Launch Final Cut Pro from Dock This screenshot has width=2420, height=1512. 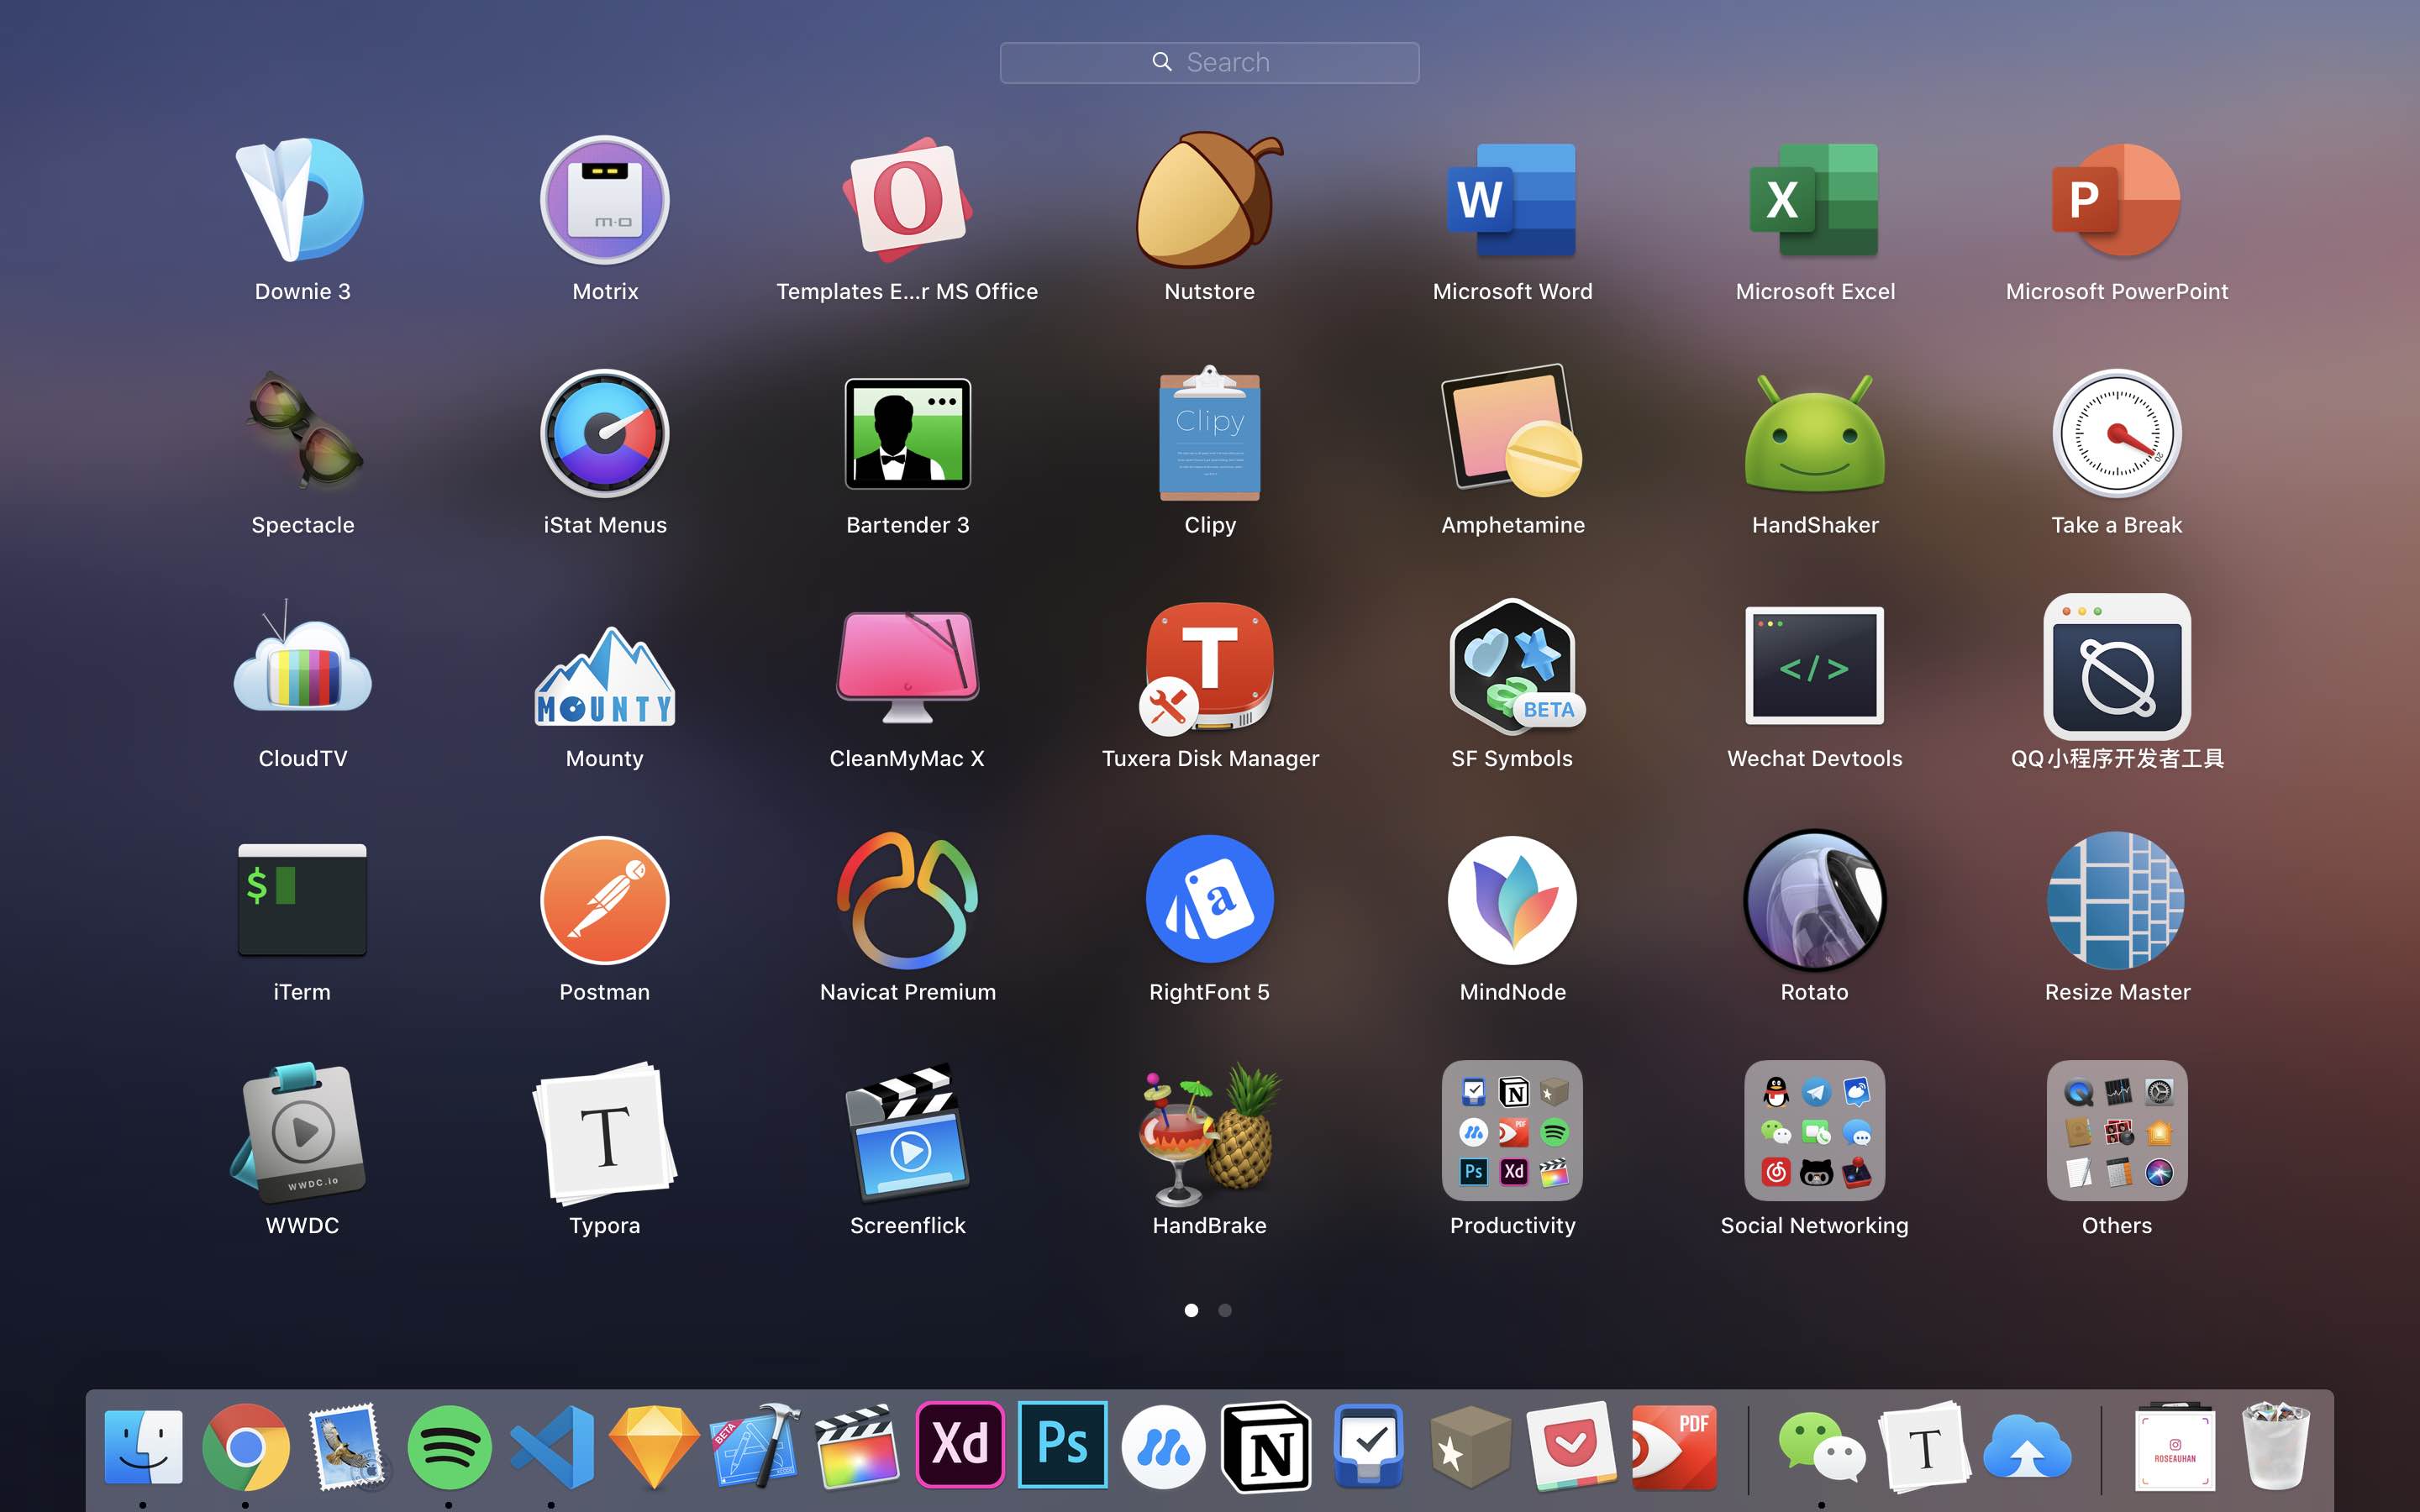tap(857, 1446)
